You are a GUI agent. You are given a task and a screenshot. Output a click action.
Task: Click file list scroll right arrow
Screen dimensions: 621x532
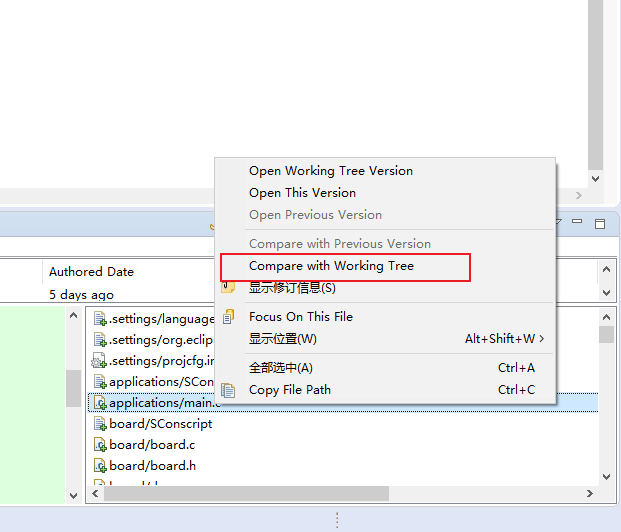point(590,494)
